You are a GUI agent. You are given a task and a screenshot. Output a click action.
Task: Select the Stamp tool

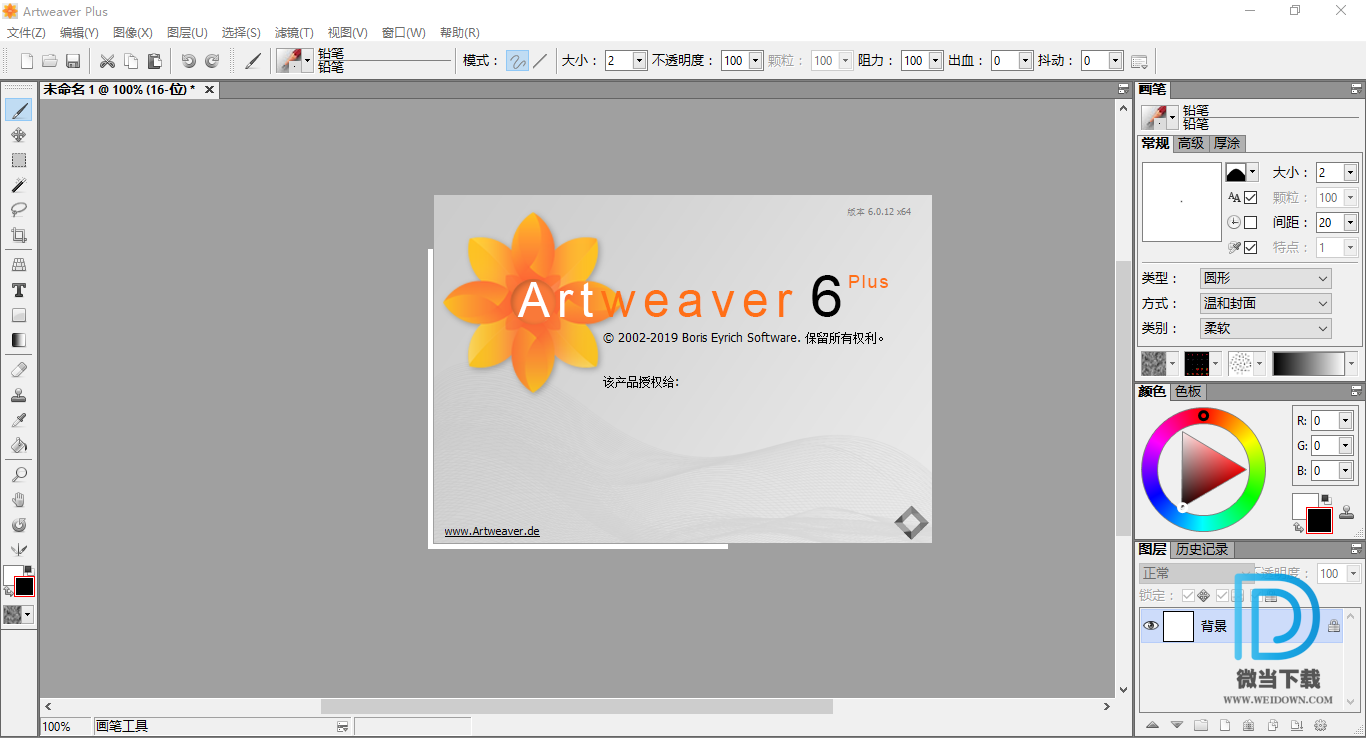tap(18, 395)
